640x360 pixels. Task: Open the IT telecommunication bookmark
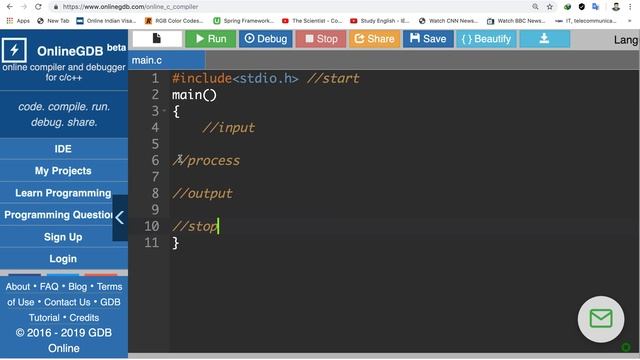pos(586,21)
